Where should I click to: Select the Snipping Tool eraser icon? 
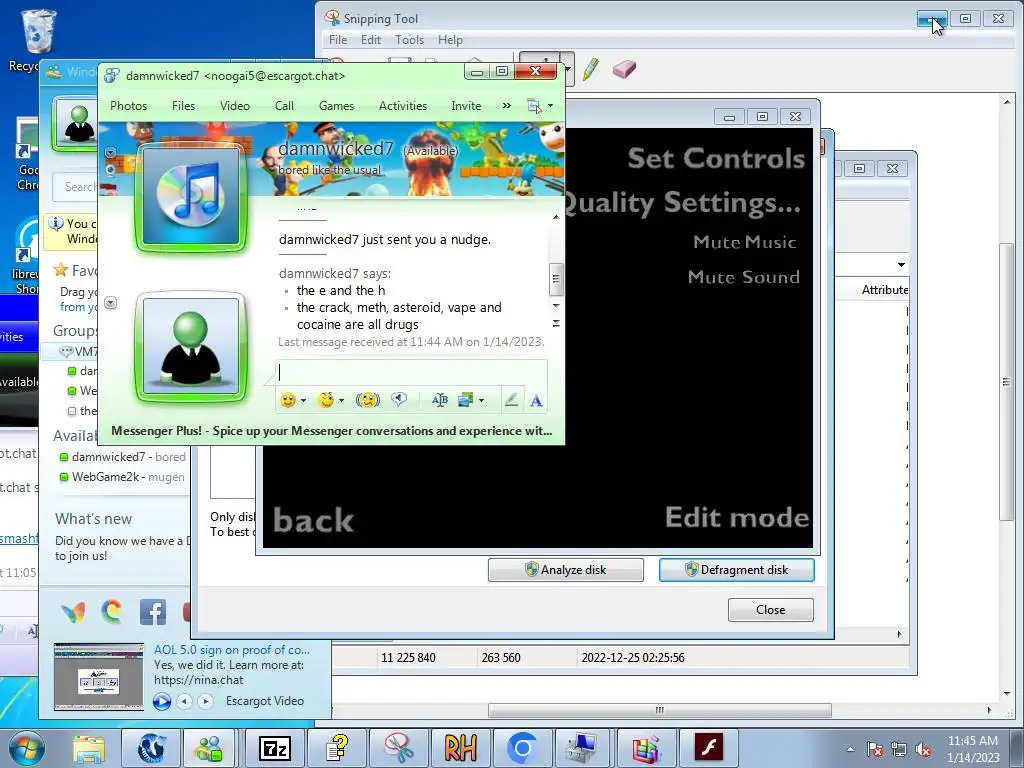624,69
